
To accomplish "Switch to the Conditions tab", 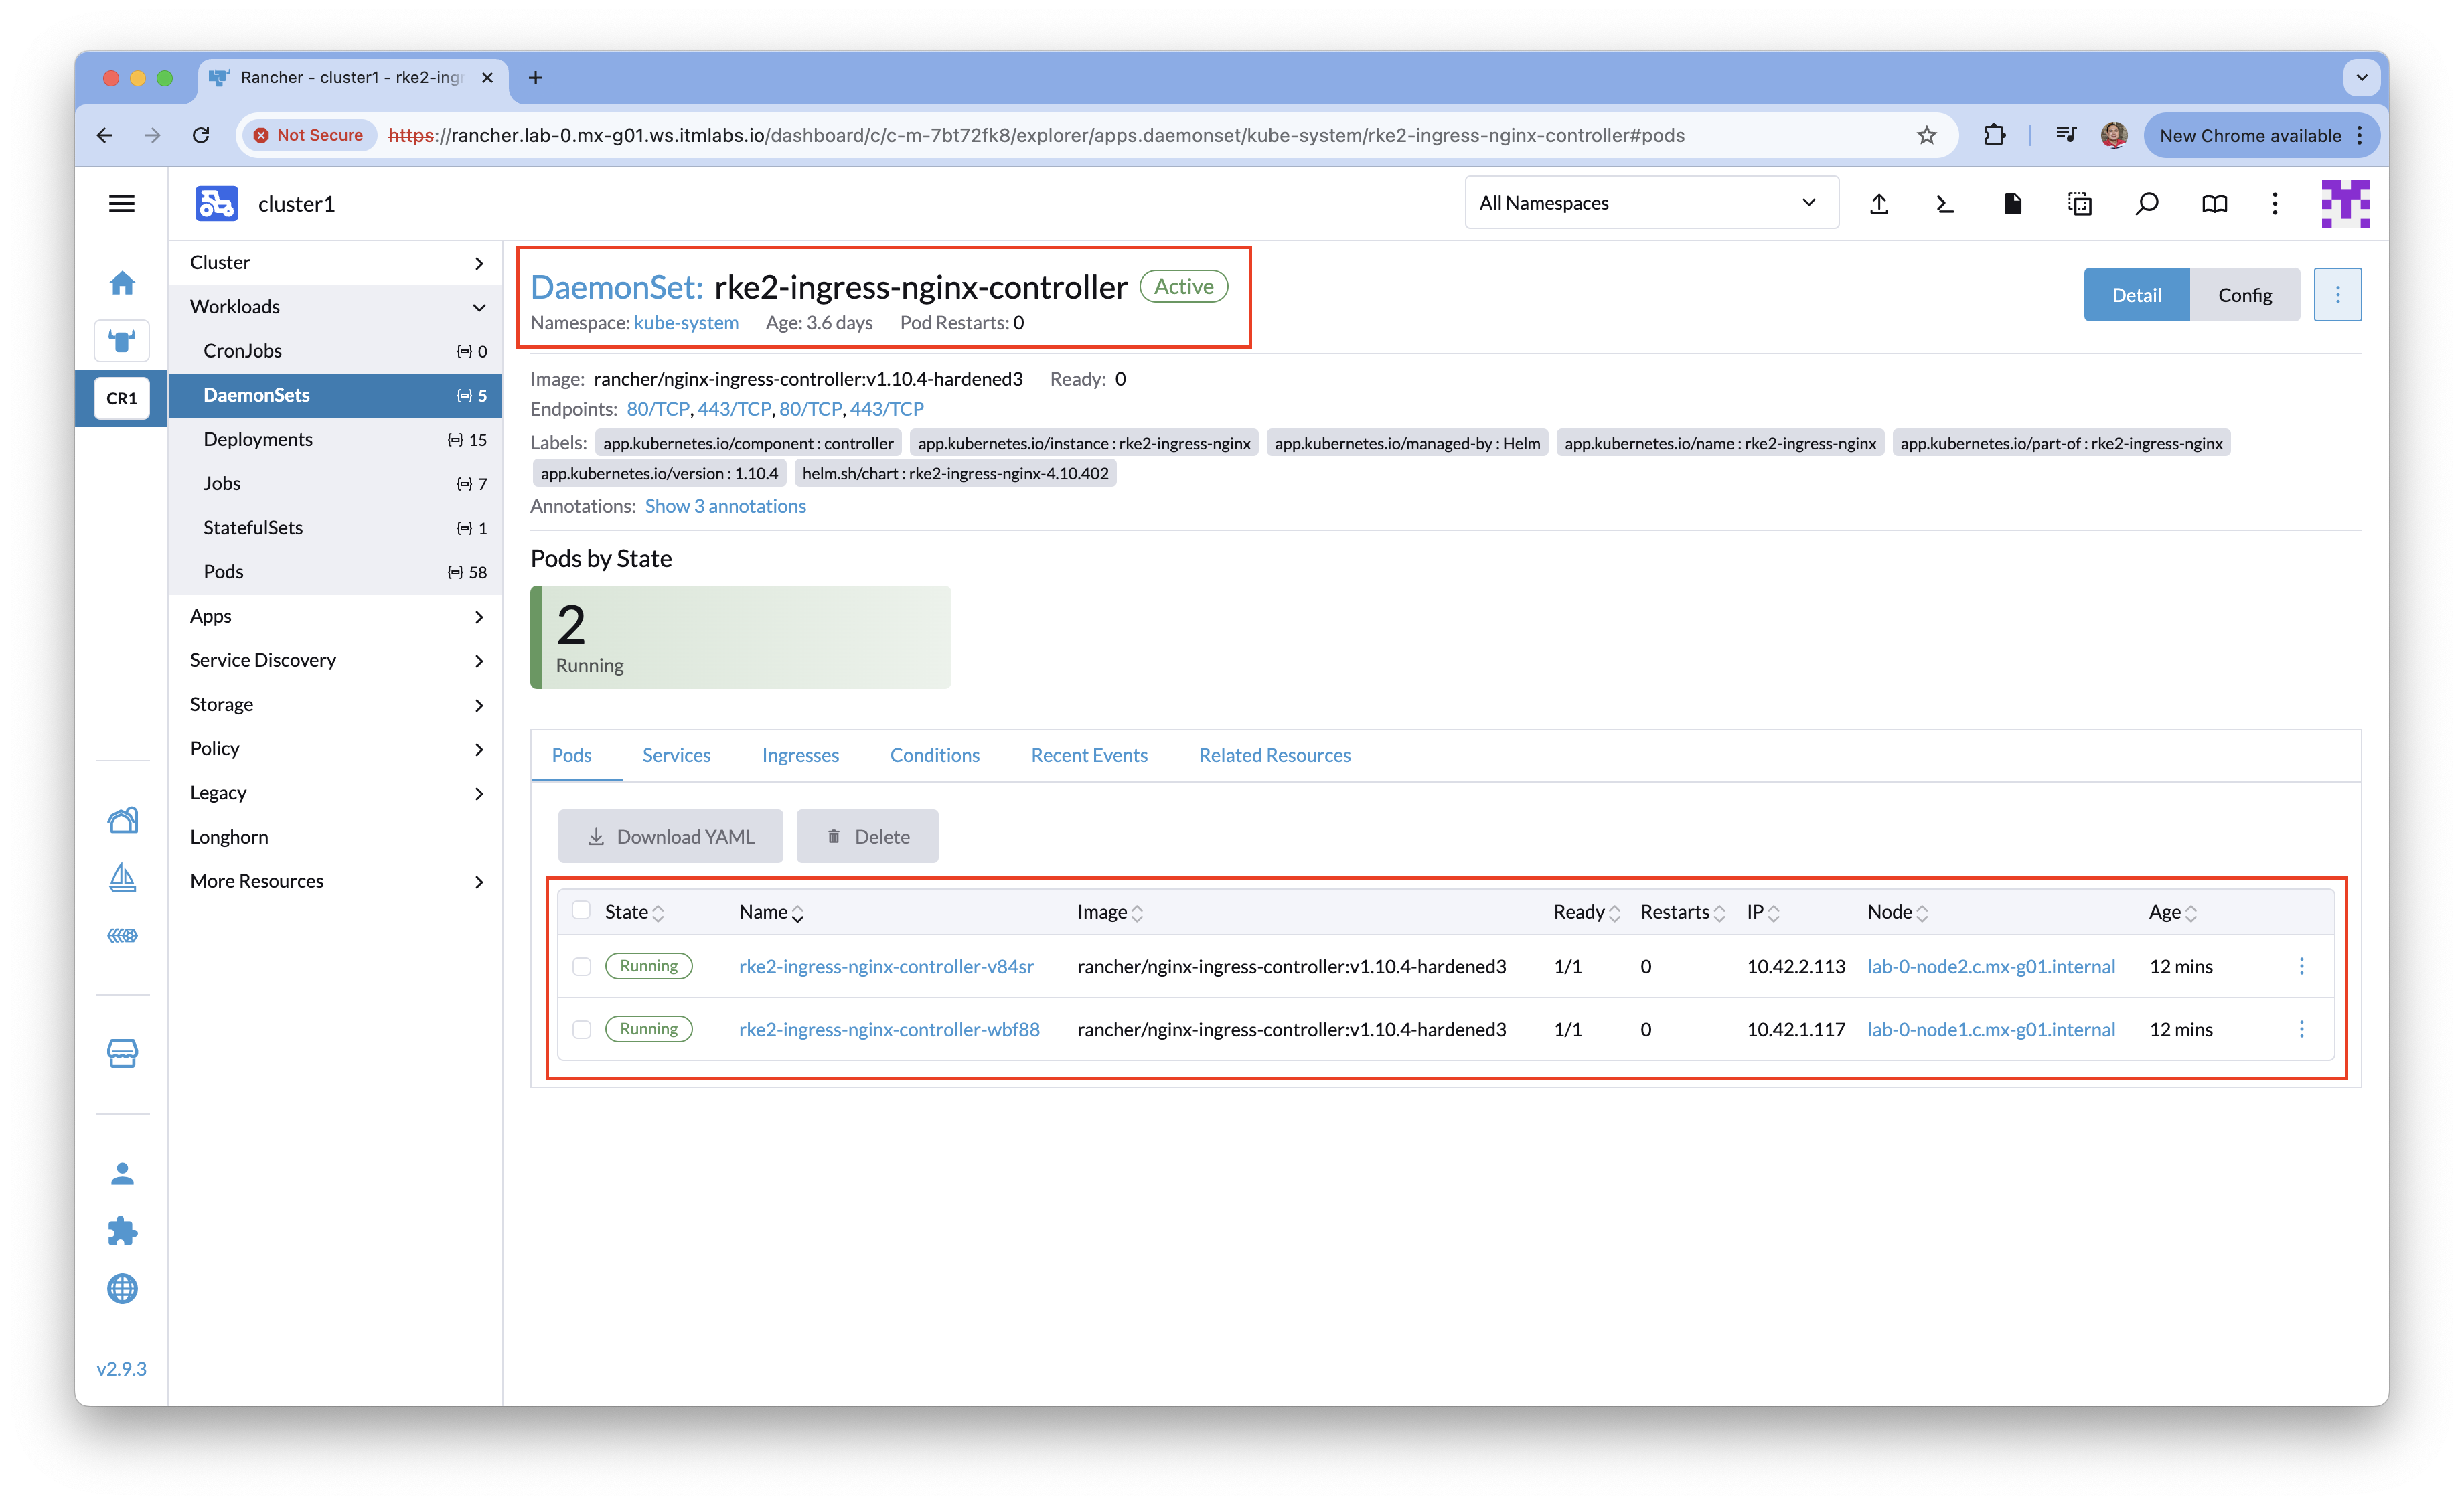I will 934,755.
